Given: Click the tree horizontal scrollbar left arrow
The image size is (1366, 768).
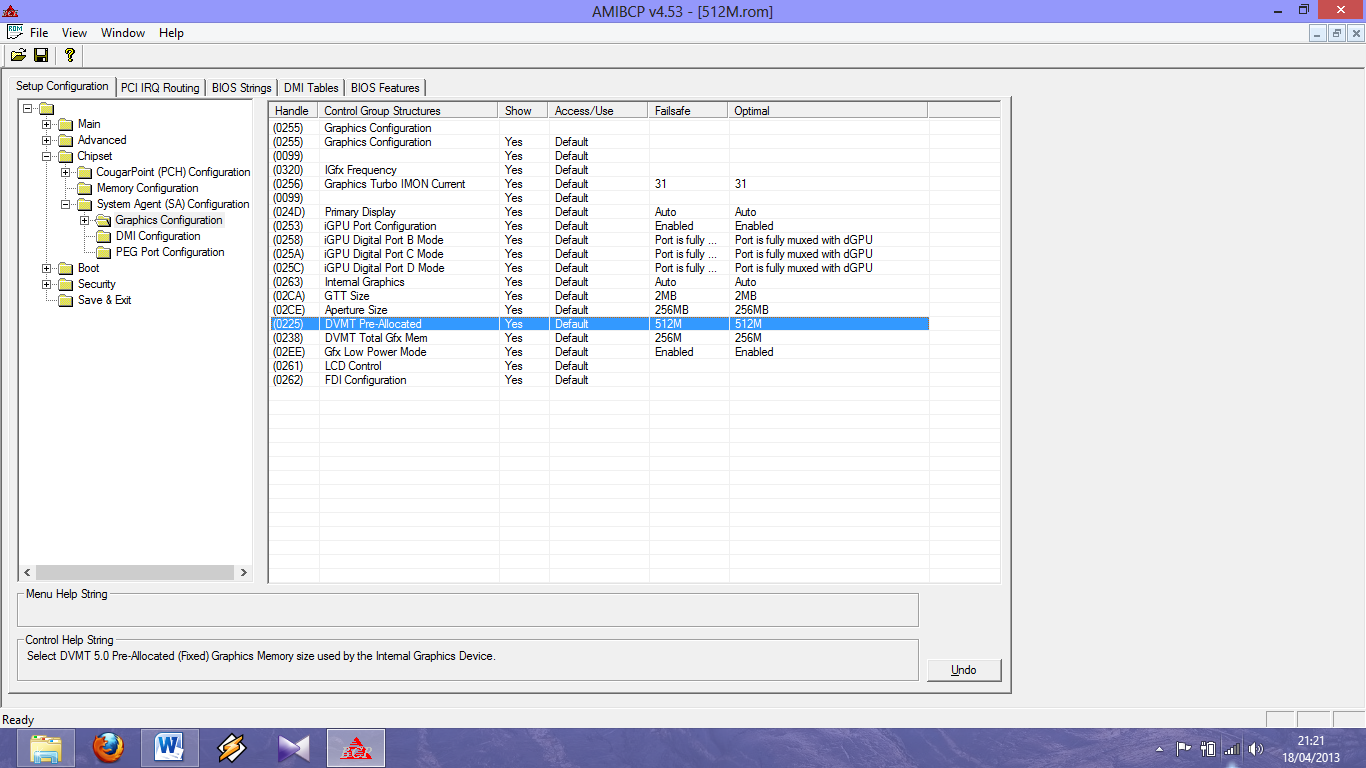Looking at the screenshot, I should pyautogui.click(x=27, y=573).
